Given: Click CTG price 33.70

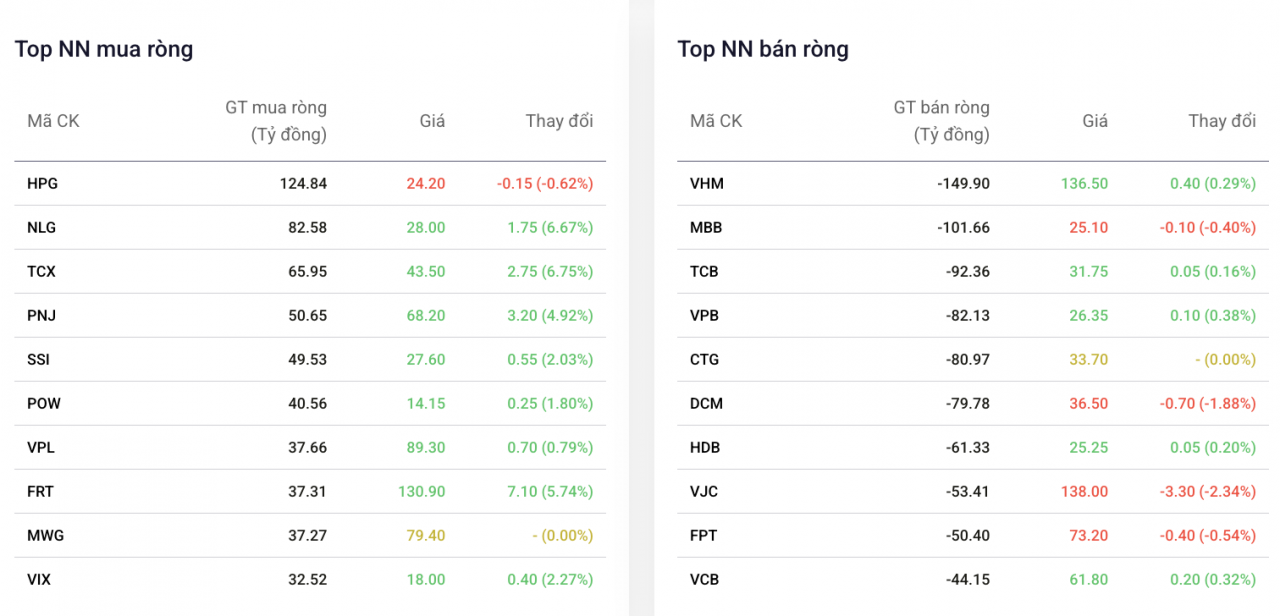Looking at the screenshot, I should (1089, 360).
